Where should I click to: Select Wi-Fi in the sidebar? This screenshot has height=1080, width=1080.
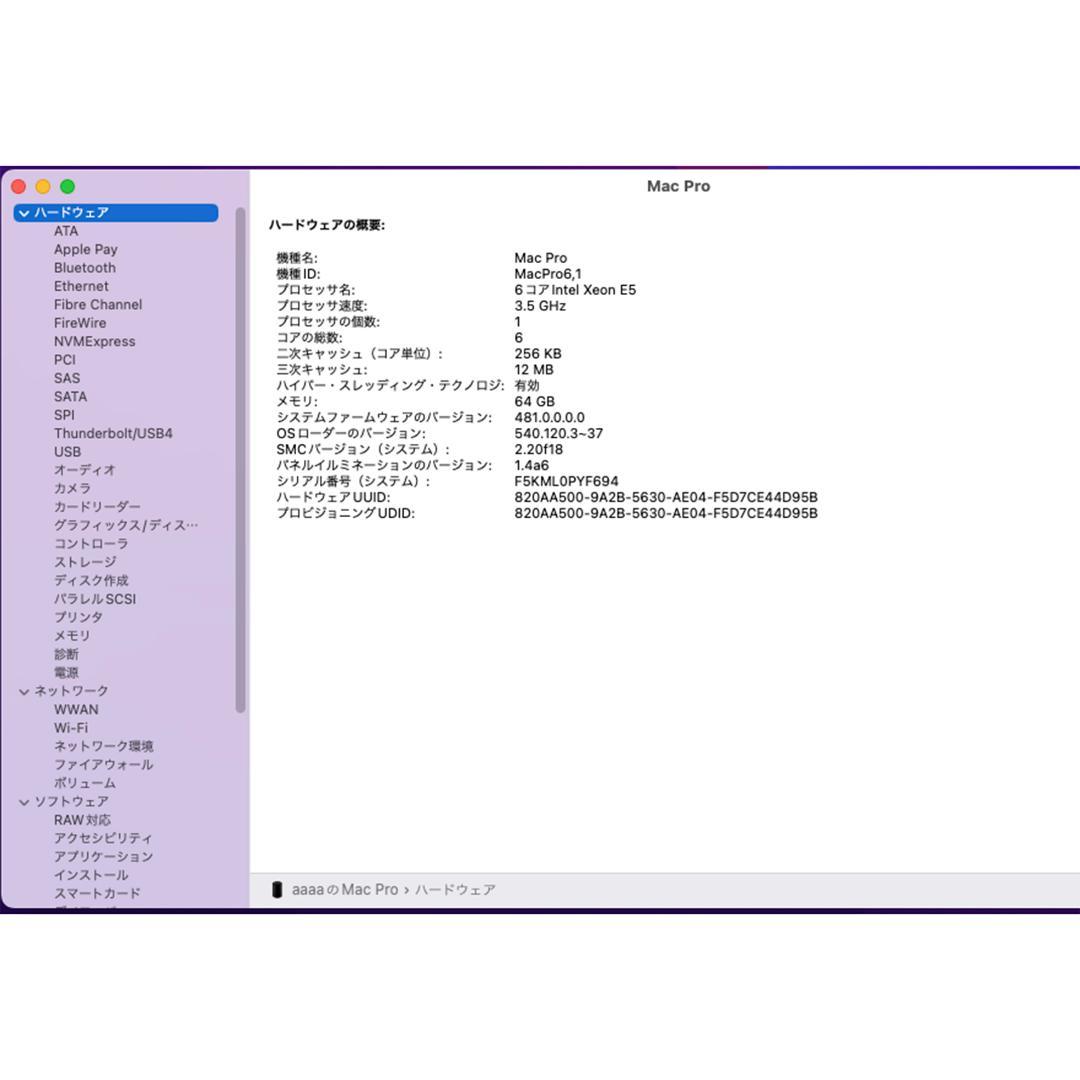coord(71,728)
